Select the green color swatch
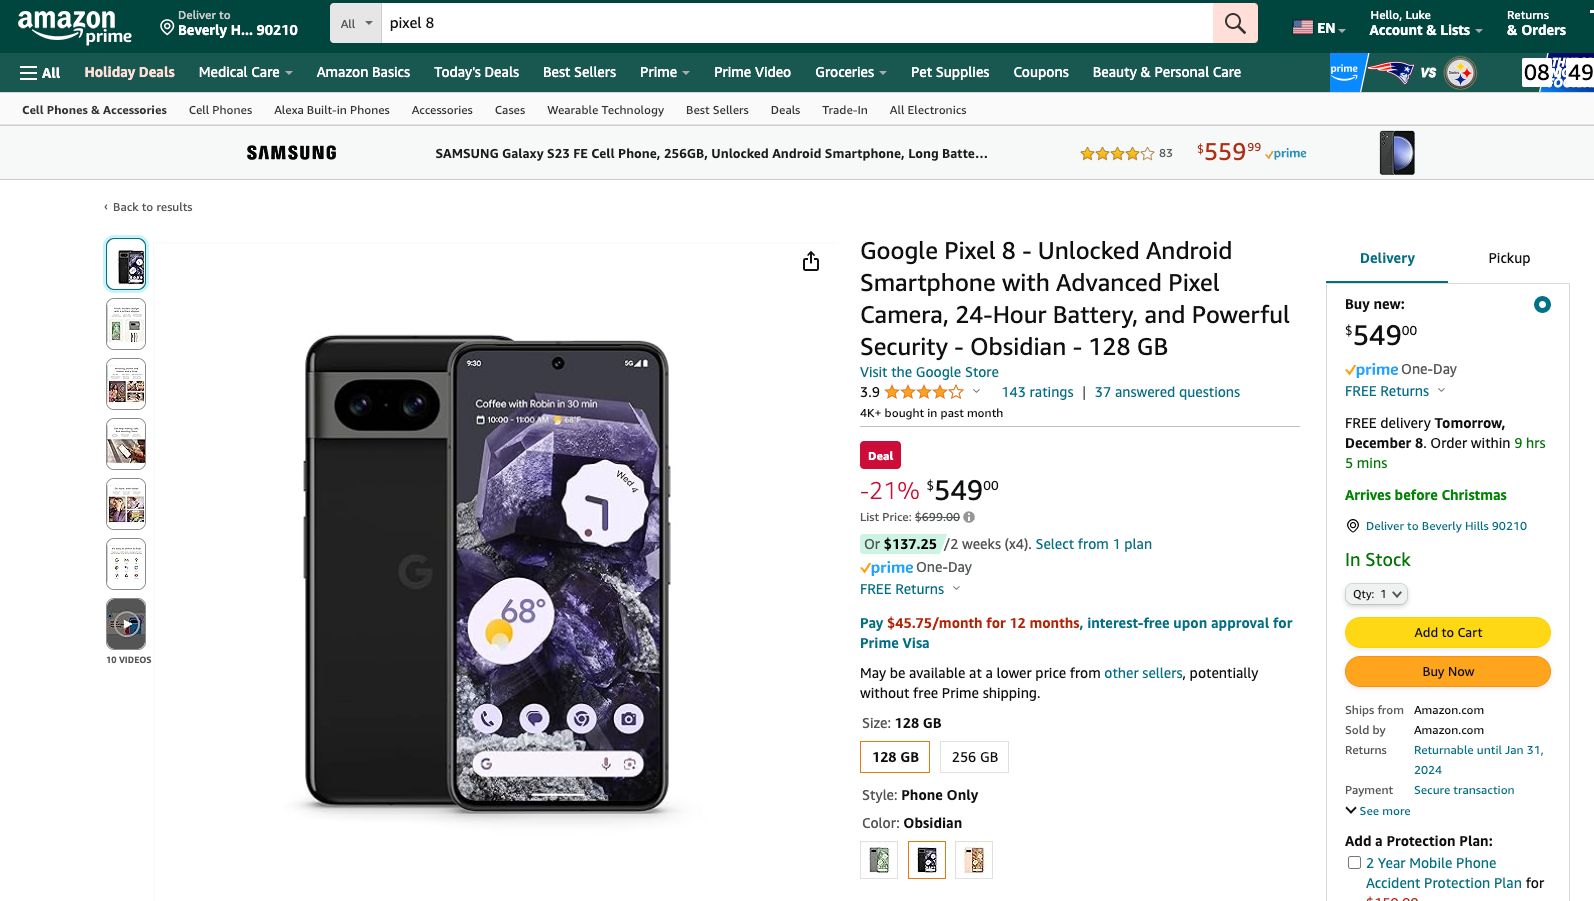 click(x=879, y=860)
